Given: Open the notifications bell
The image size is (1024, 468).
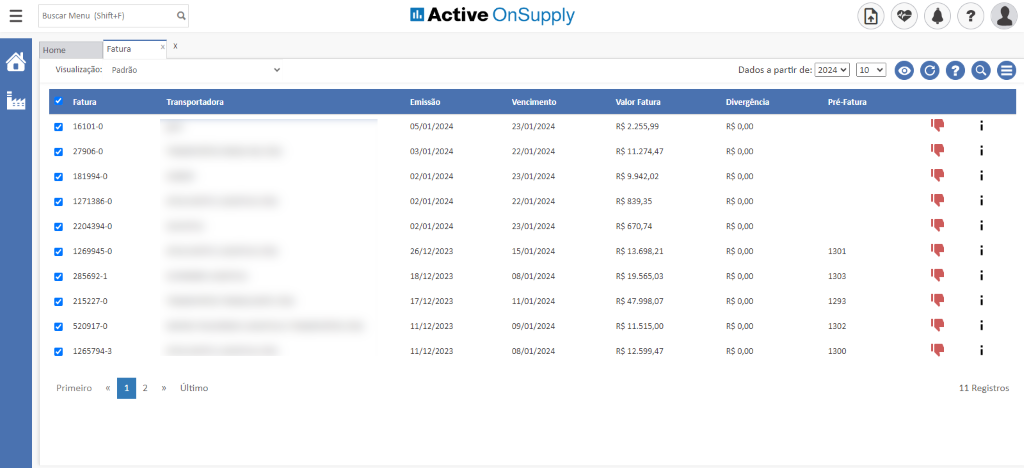Looking at the screenshot, I should (937, 16).
